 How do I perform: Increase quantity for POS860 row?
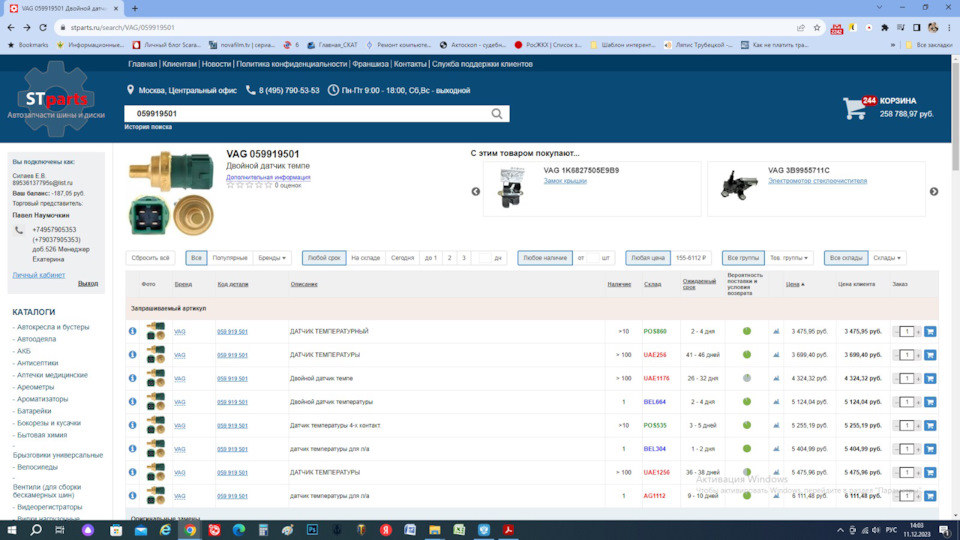(918, 331)
